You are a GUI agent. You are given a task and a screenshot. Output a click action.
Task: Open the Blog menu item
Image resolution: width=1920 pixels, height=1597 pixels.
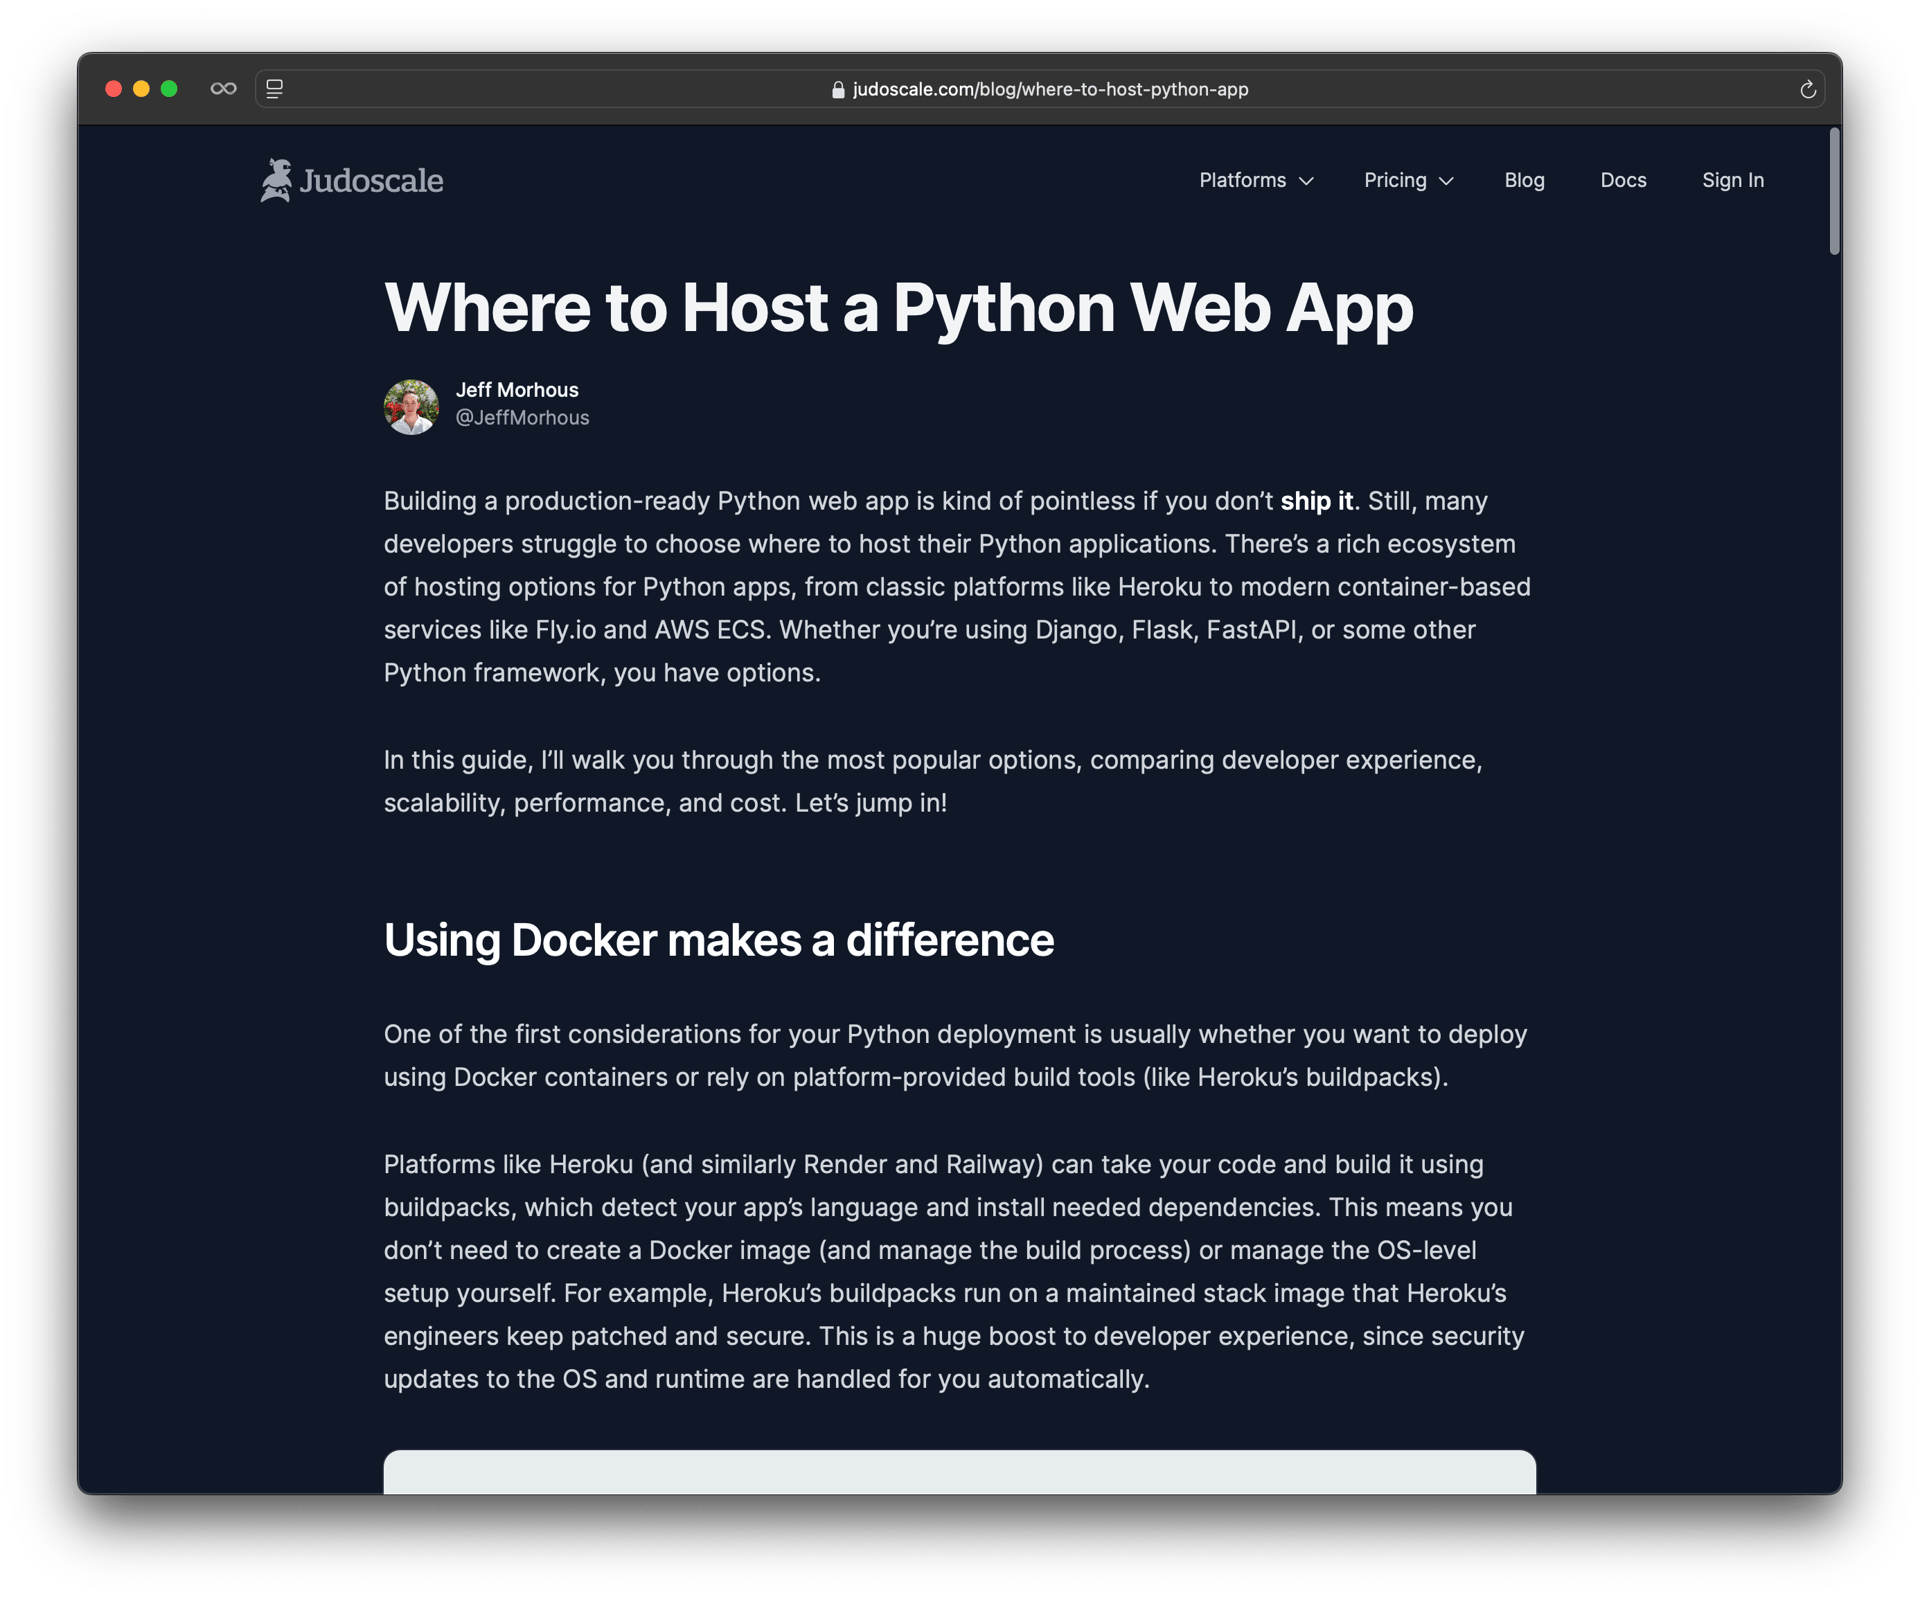pos(1524,180)
